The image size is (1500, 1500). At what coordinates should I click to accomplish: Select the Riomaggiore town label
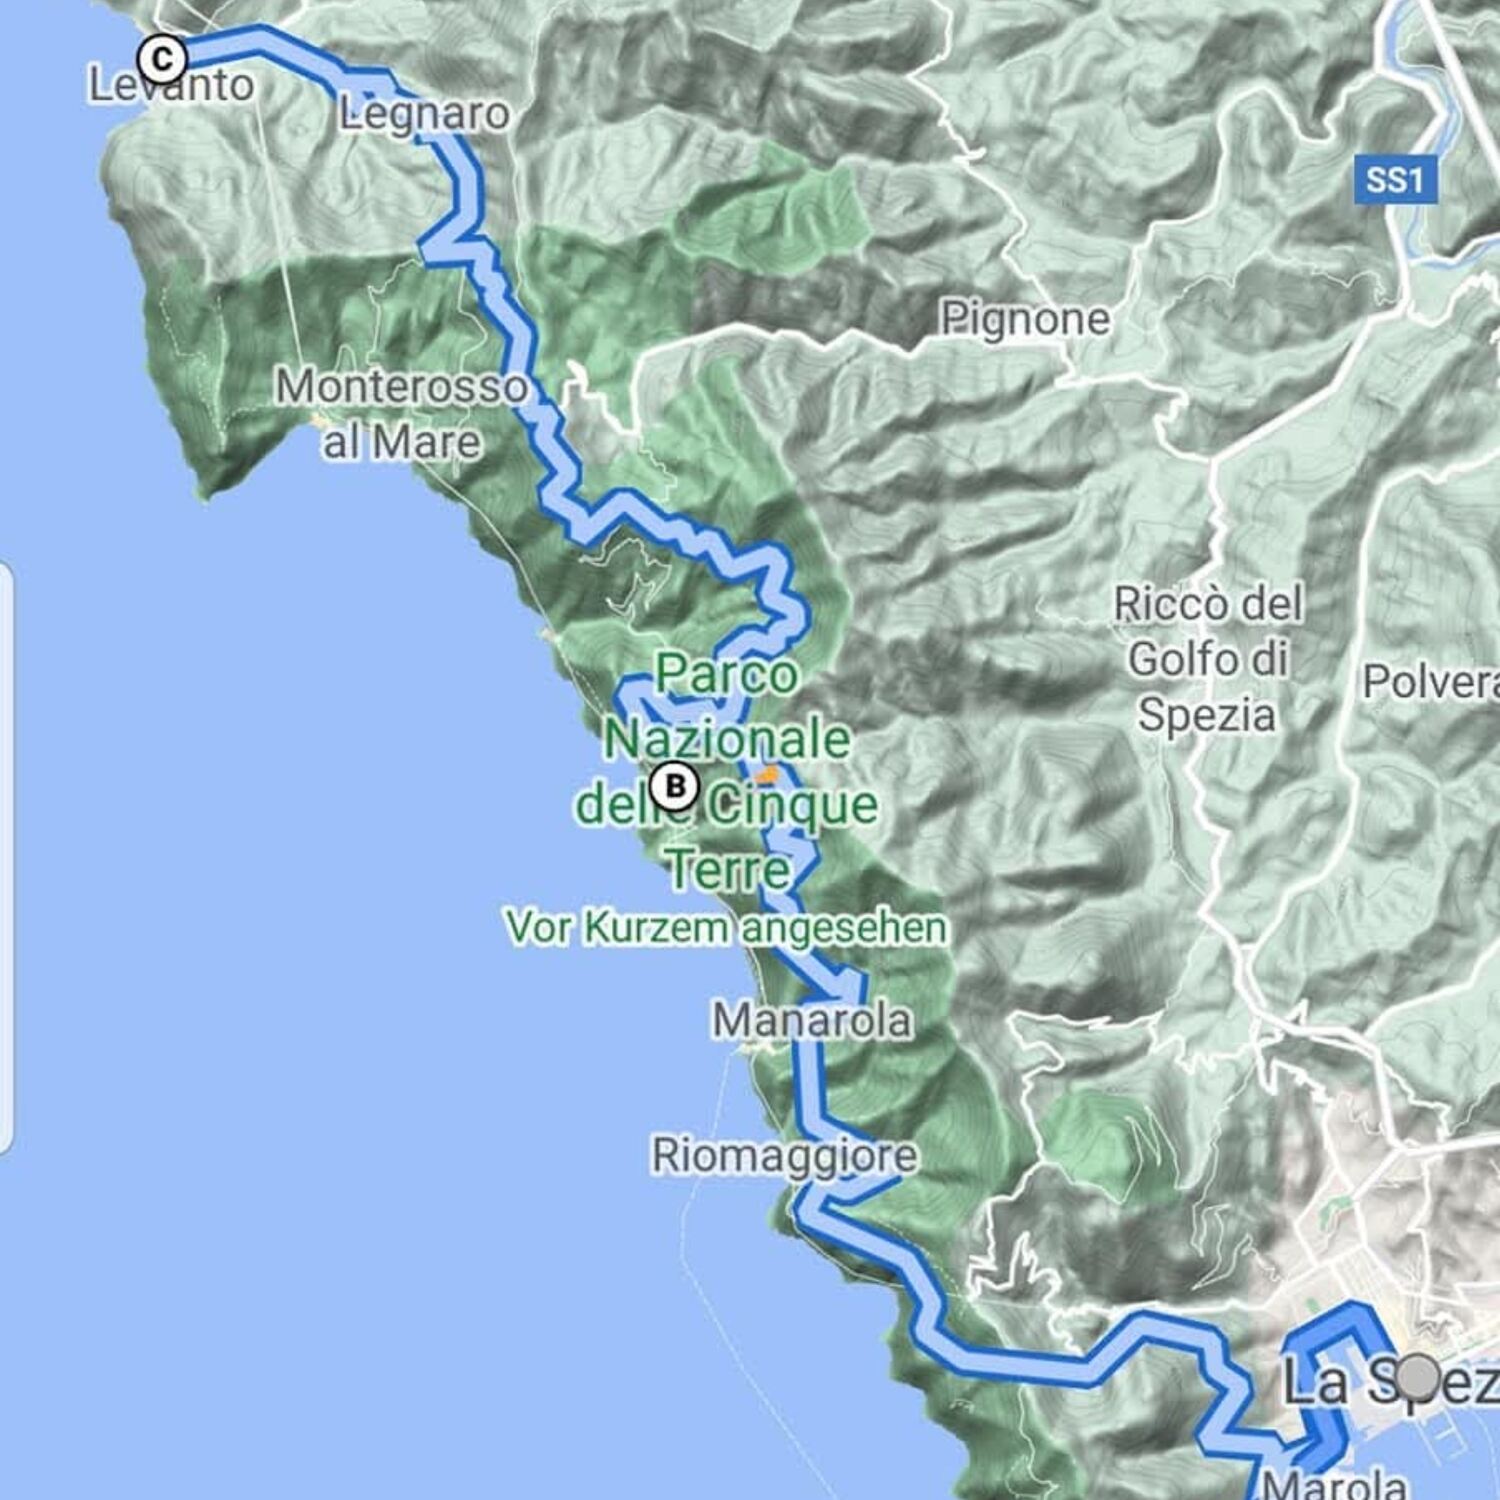point(784,1155)
